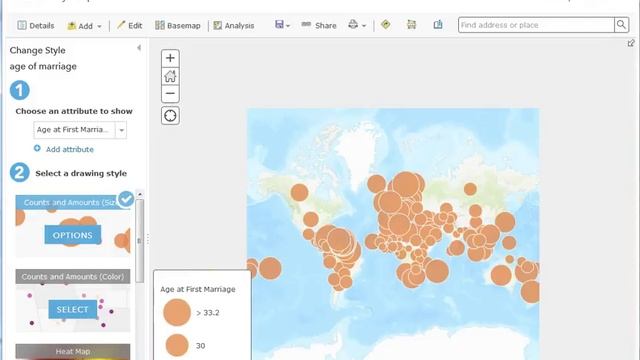Collapse the Change Style side panel
This screenshot has width=640, height=360.
[139, 48]
